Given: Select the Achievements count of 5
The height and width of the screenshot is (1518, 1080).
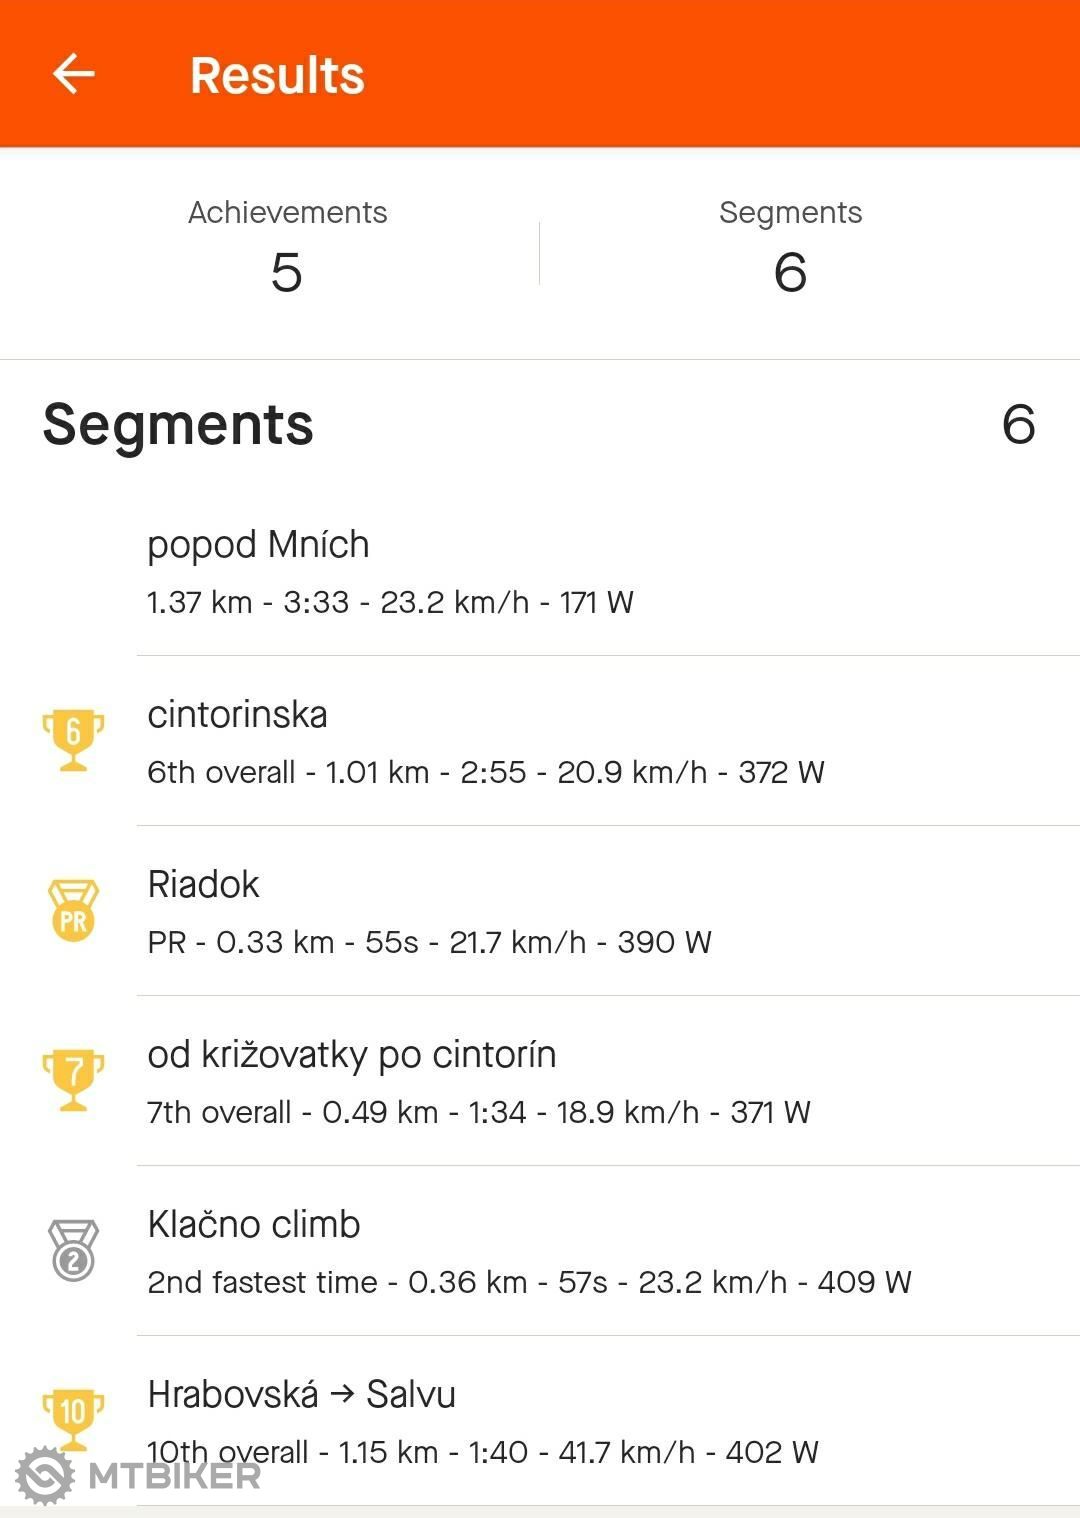Looking at the screenshot, I should pyautogui.click(x=287, y=250).
